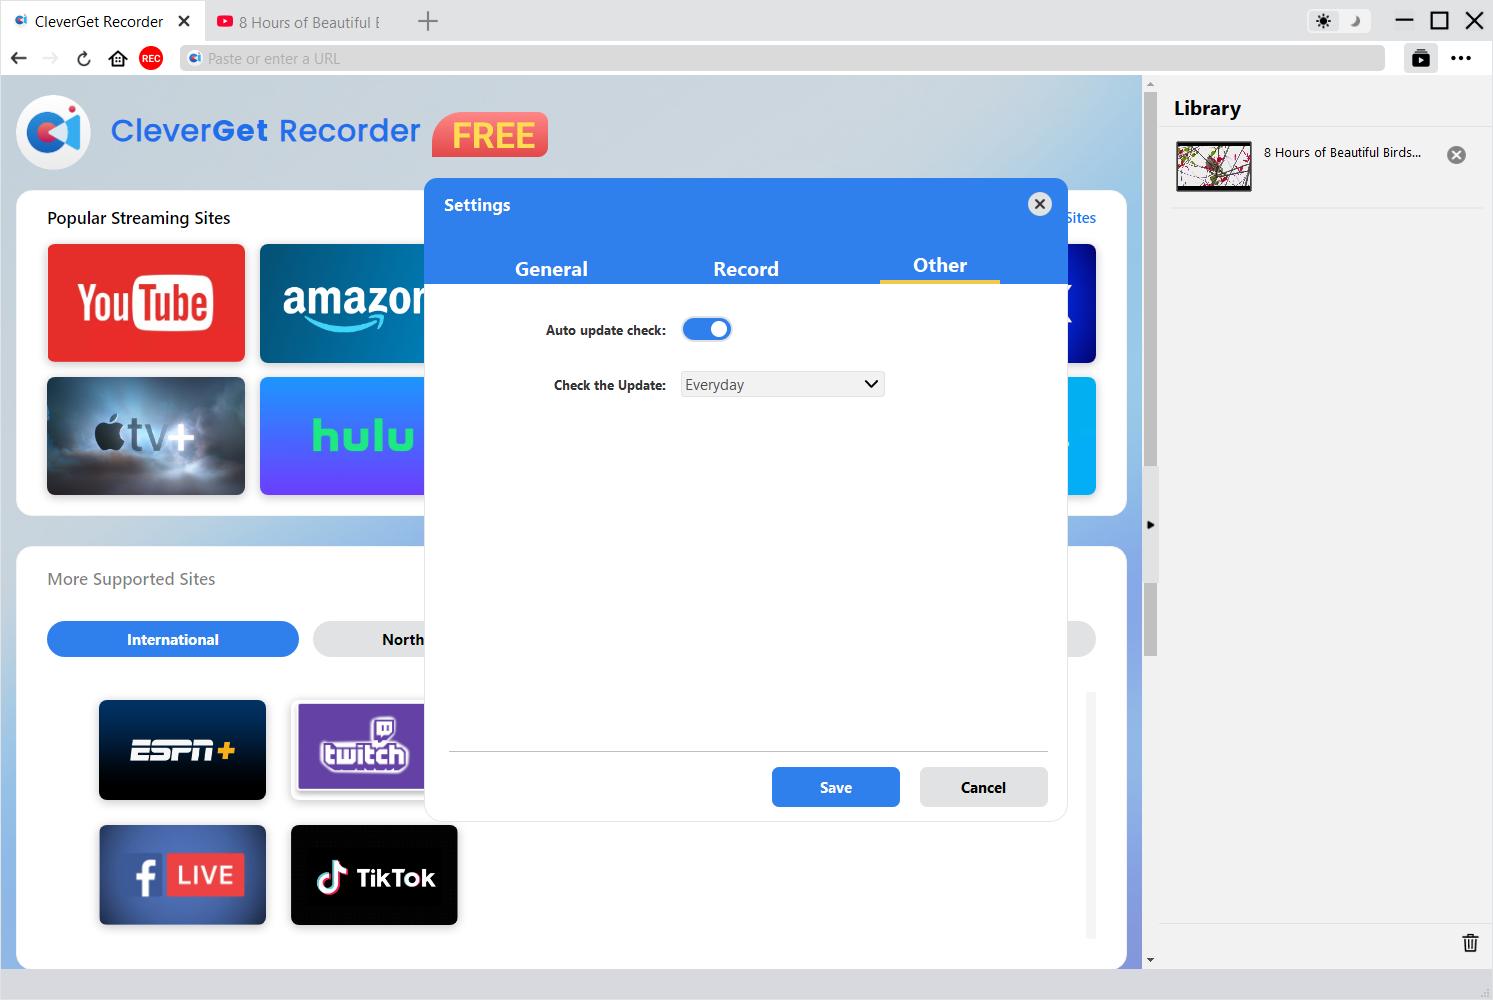Click the More Supported Sites heading
This screenshot has height=1000, width=1493.
131,579
